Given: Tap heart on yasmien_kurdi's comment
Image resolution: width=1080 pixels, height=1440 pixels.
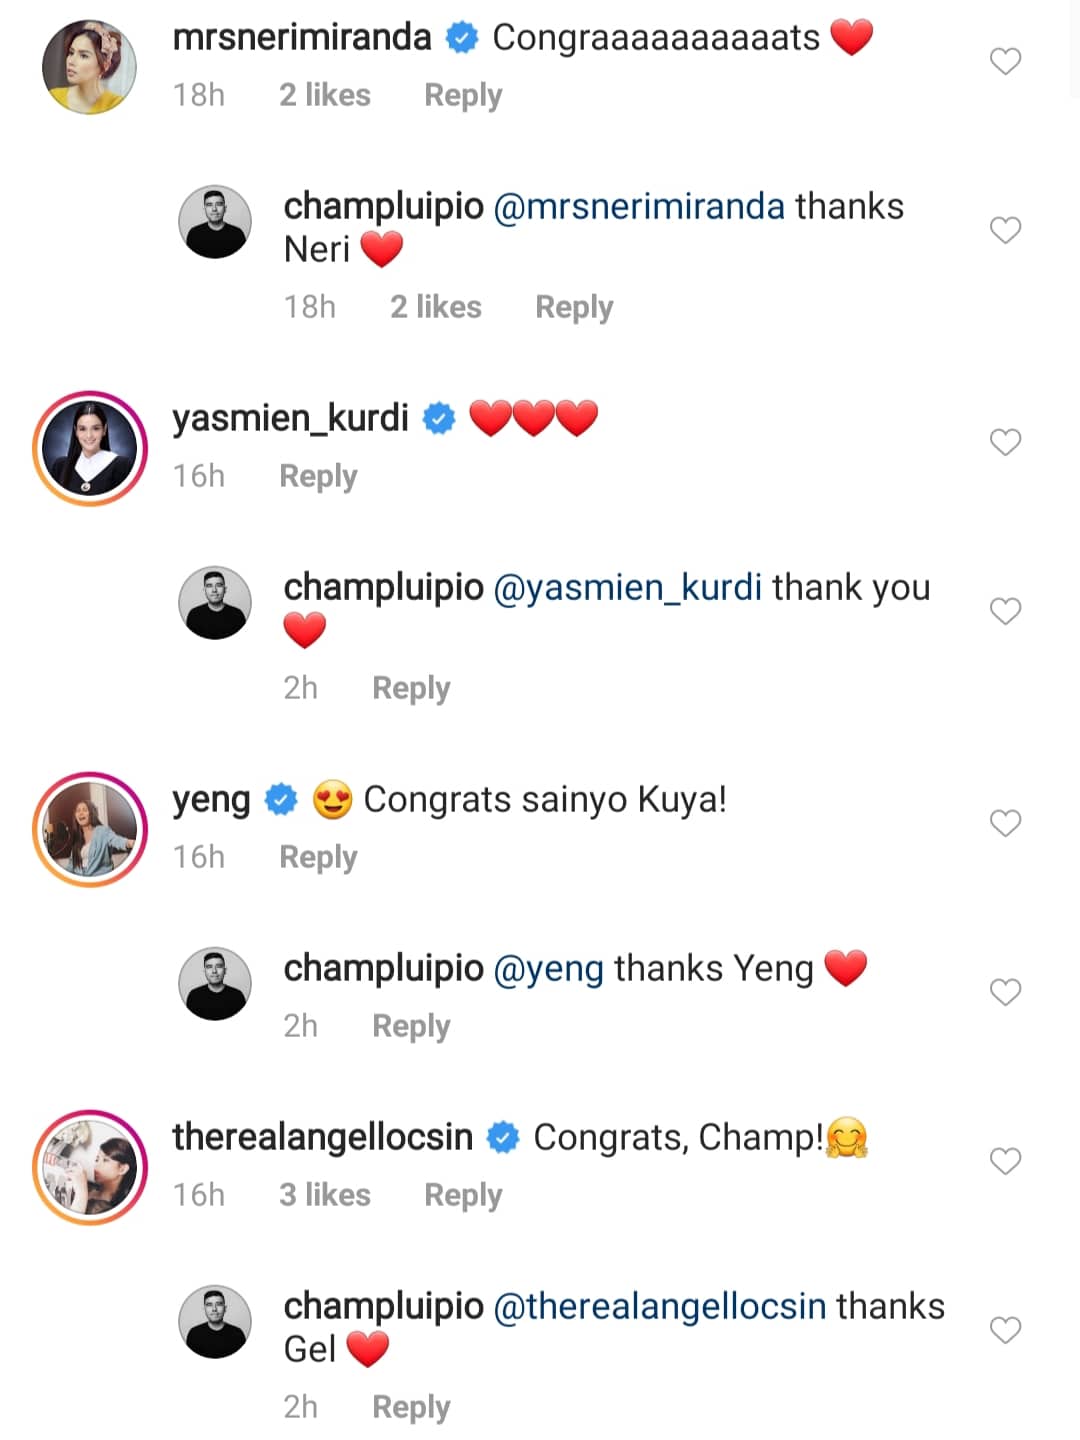Looking at the screenshot, I should [1005, 442].
